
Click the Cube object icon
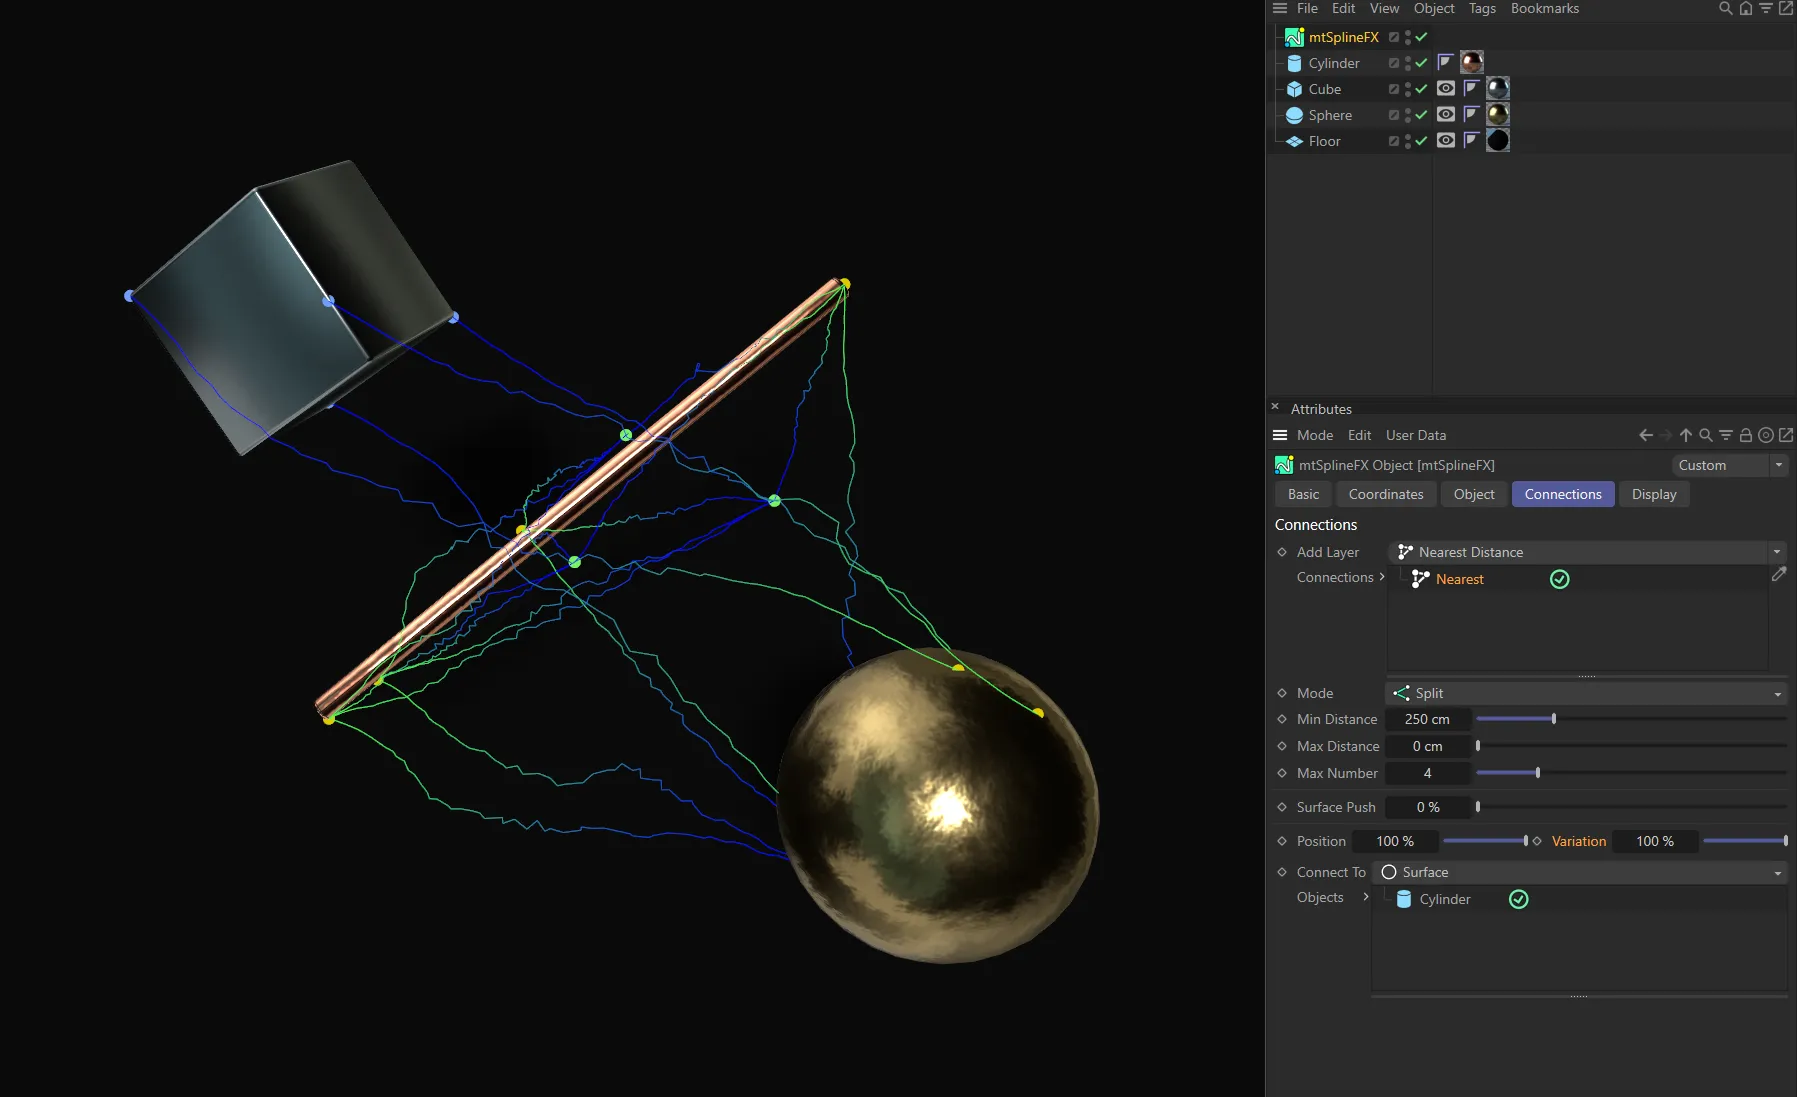coord(1294,89)
